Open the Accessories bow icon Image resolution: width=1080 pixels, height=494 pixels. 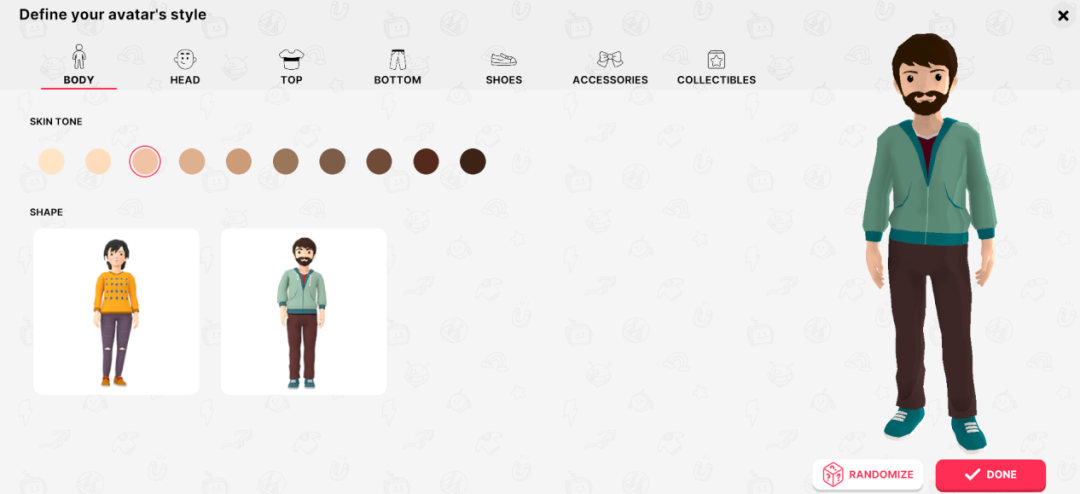coord(610,59)
